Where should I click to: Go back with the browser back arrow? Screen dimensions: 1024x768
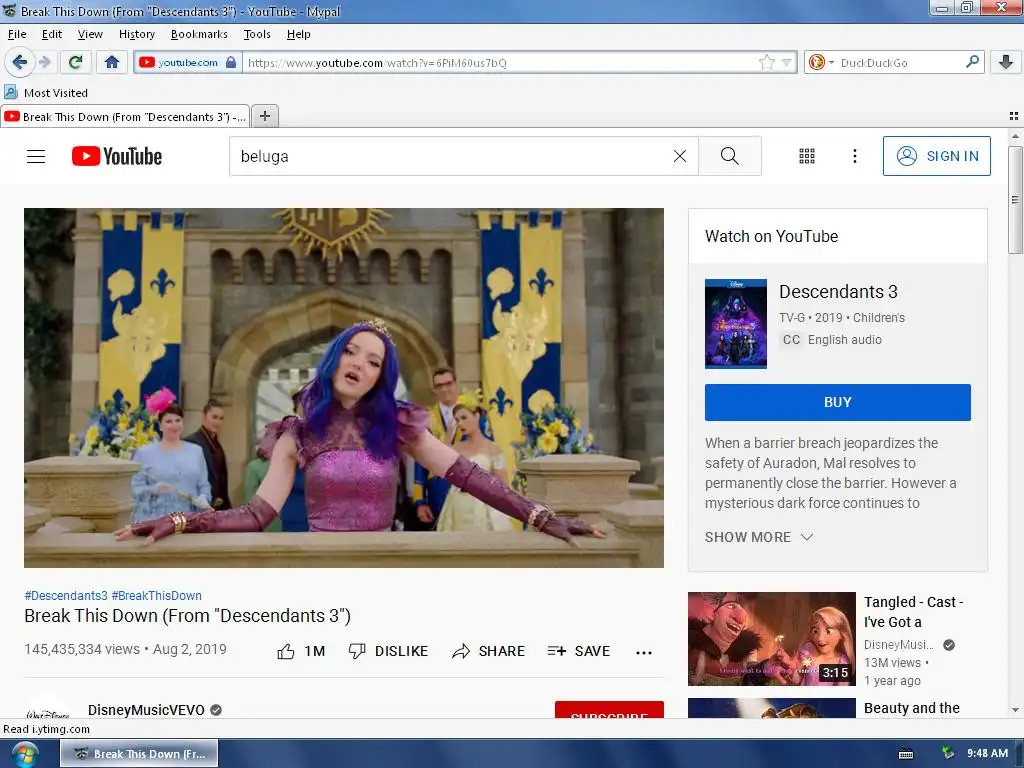[x=19, y=62]
